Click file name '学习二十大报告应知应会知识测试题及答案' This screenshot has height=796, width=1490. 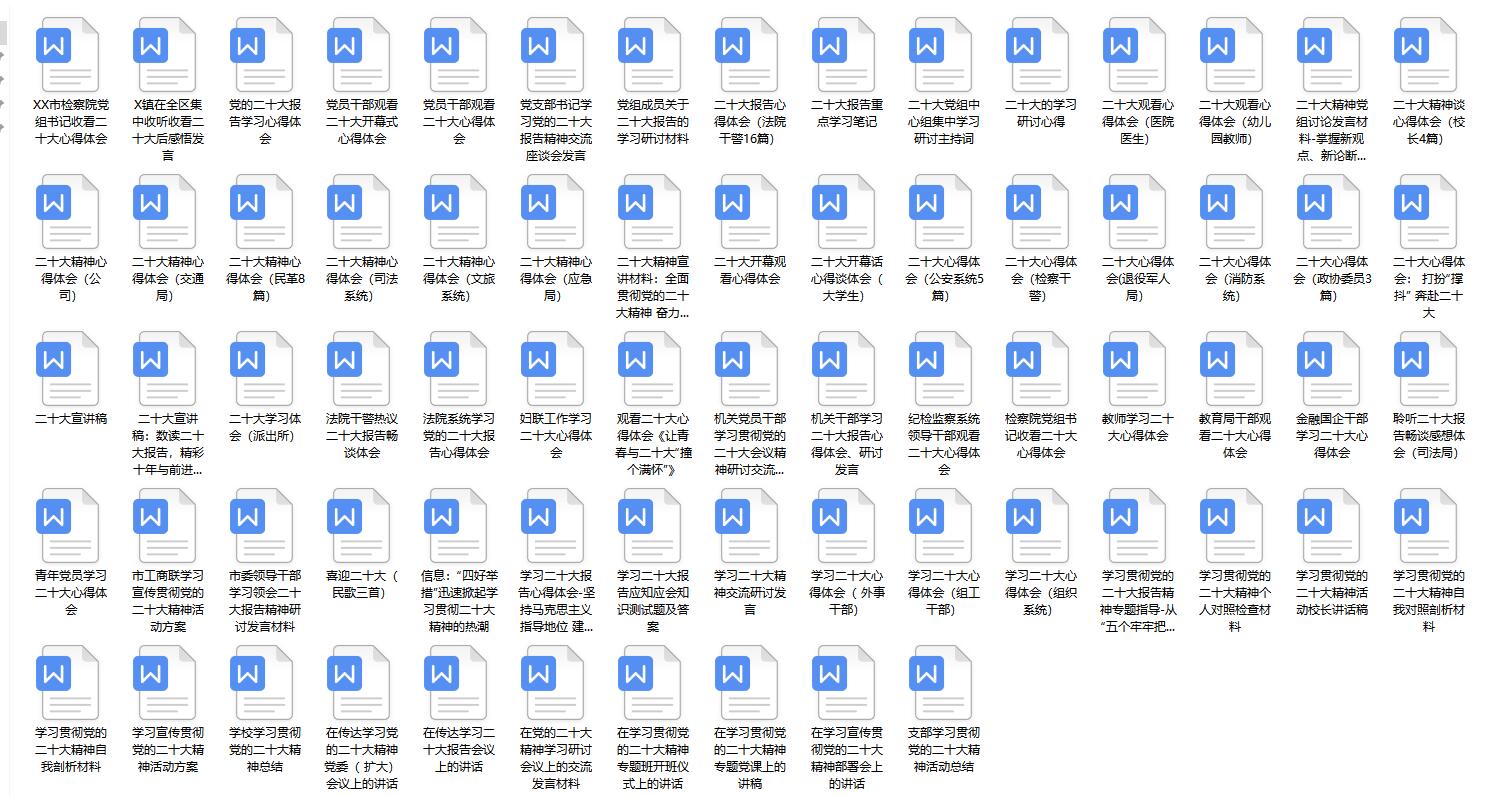pos(652,601)
